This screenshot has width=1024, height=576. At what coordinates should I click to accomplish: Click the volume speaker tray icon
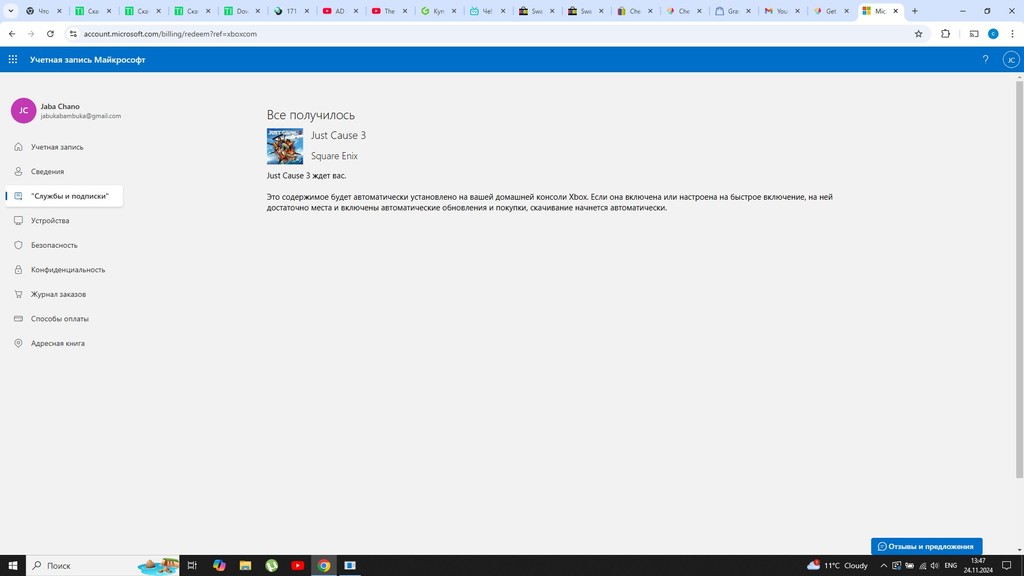[935, 566]
